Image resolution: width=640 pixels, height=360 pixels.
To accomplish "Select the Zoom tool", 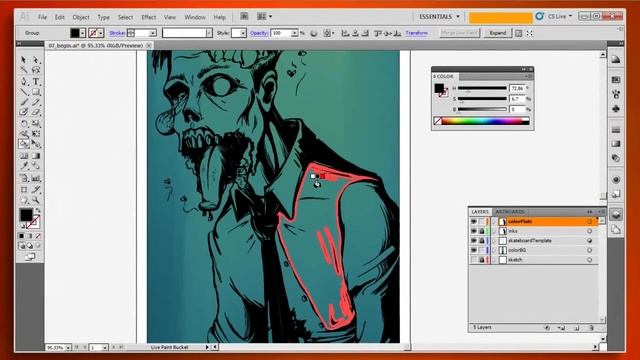I will tap(36, 200).
